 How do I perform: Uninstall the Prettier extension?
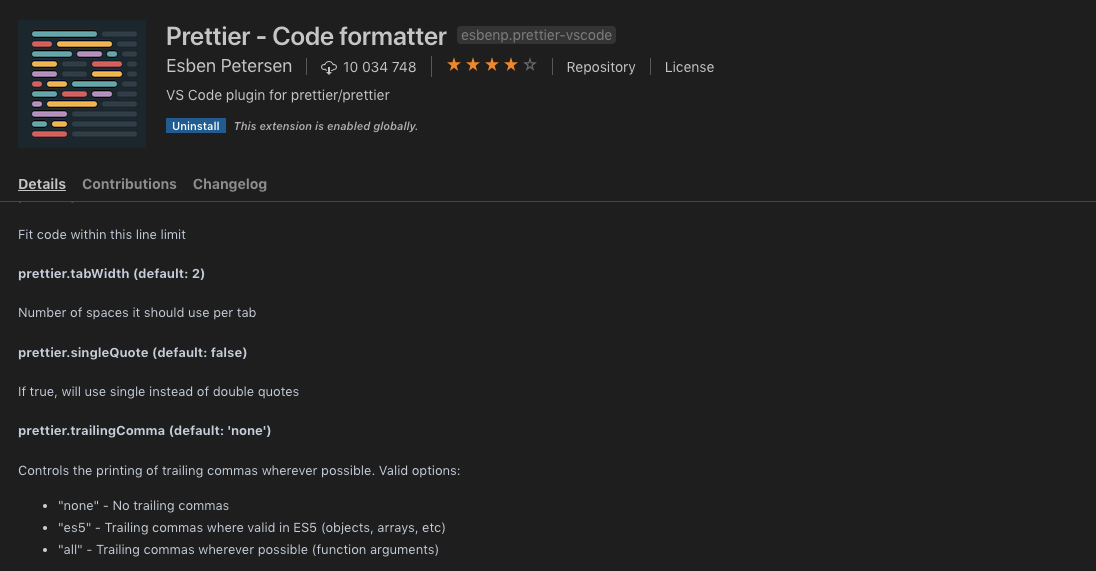click(196, 126)
